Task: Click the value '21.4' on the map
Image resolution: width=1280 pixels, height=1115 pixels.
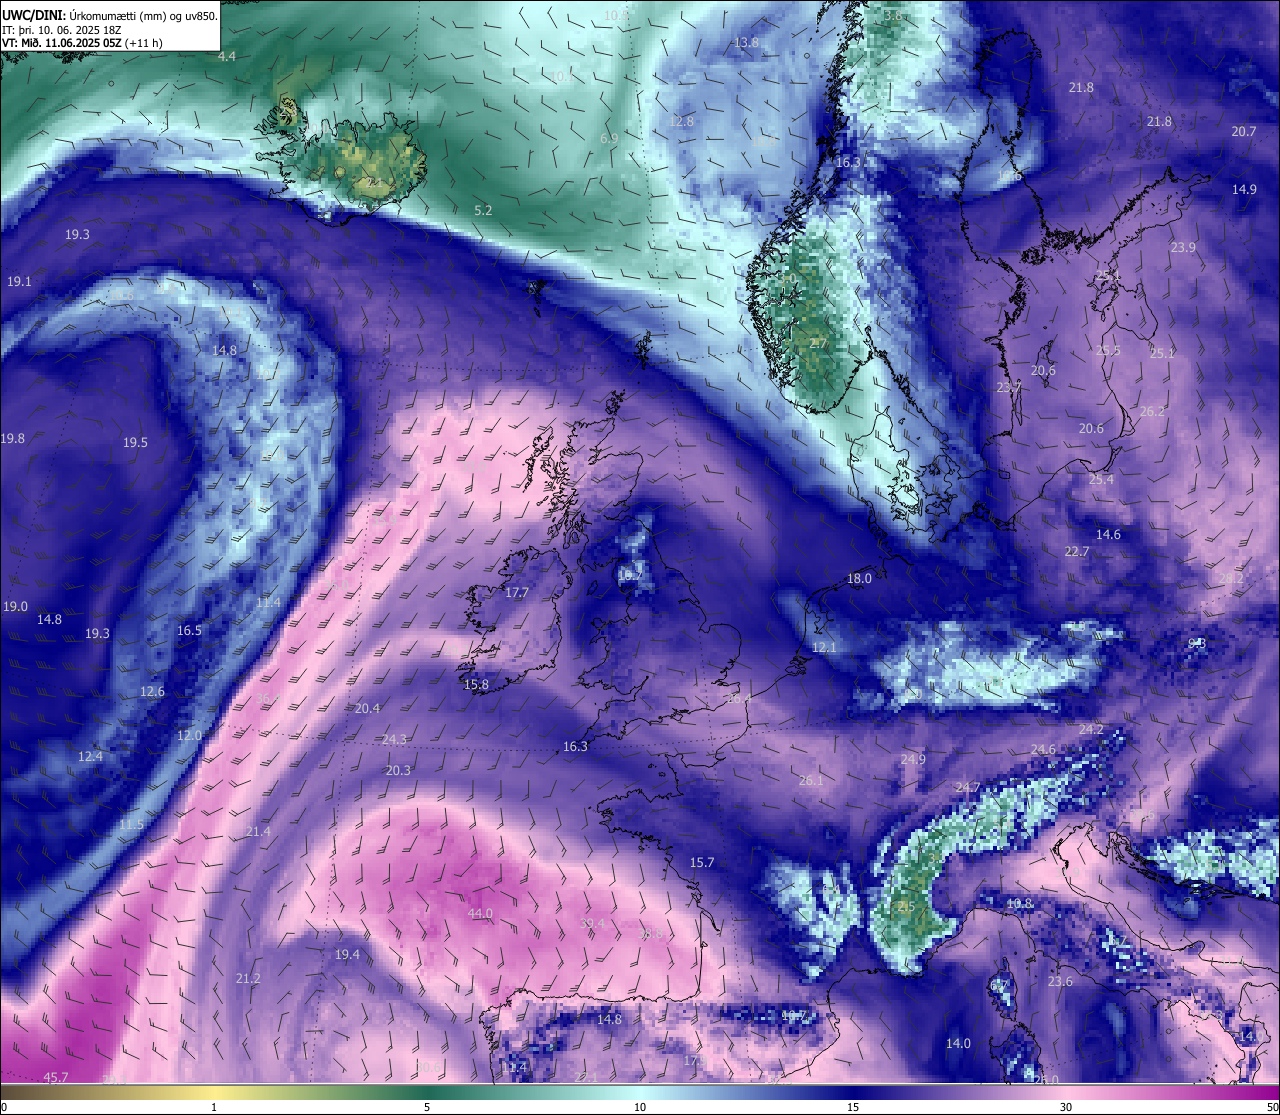Action: click(x=258, y=832)
